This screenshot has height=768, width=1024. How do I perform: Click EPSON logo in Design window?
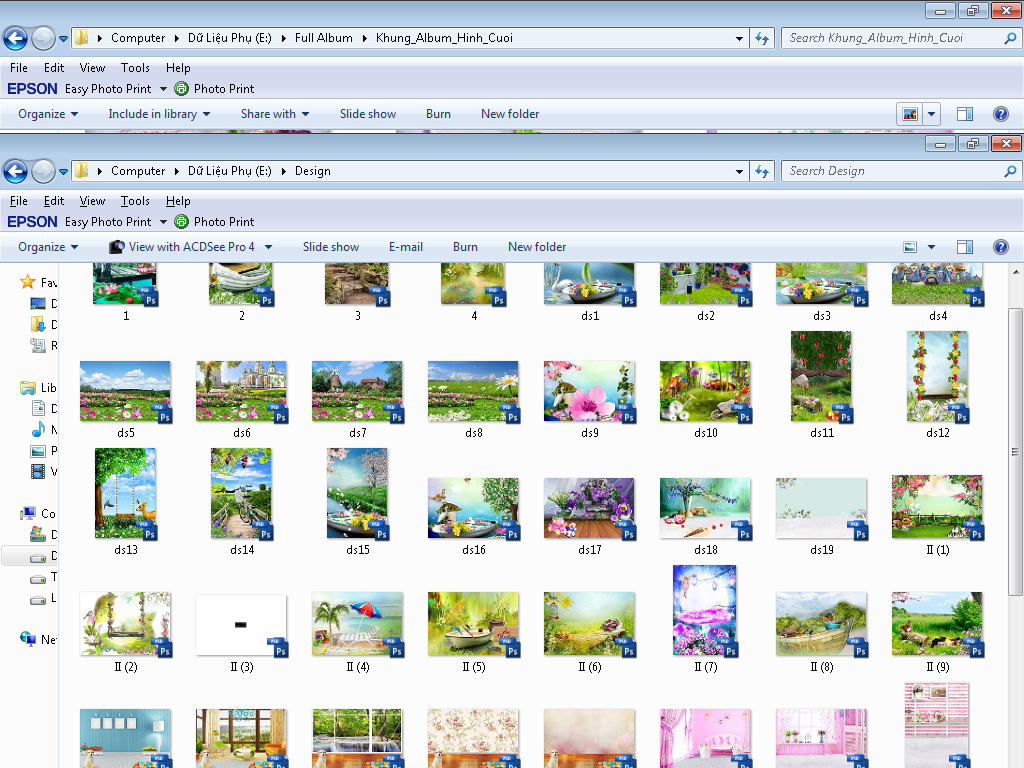pos(33,221)
